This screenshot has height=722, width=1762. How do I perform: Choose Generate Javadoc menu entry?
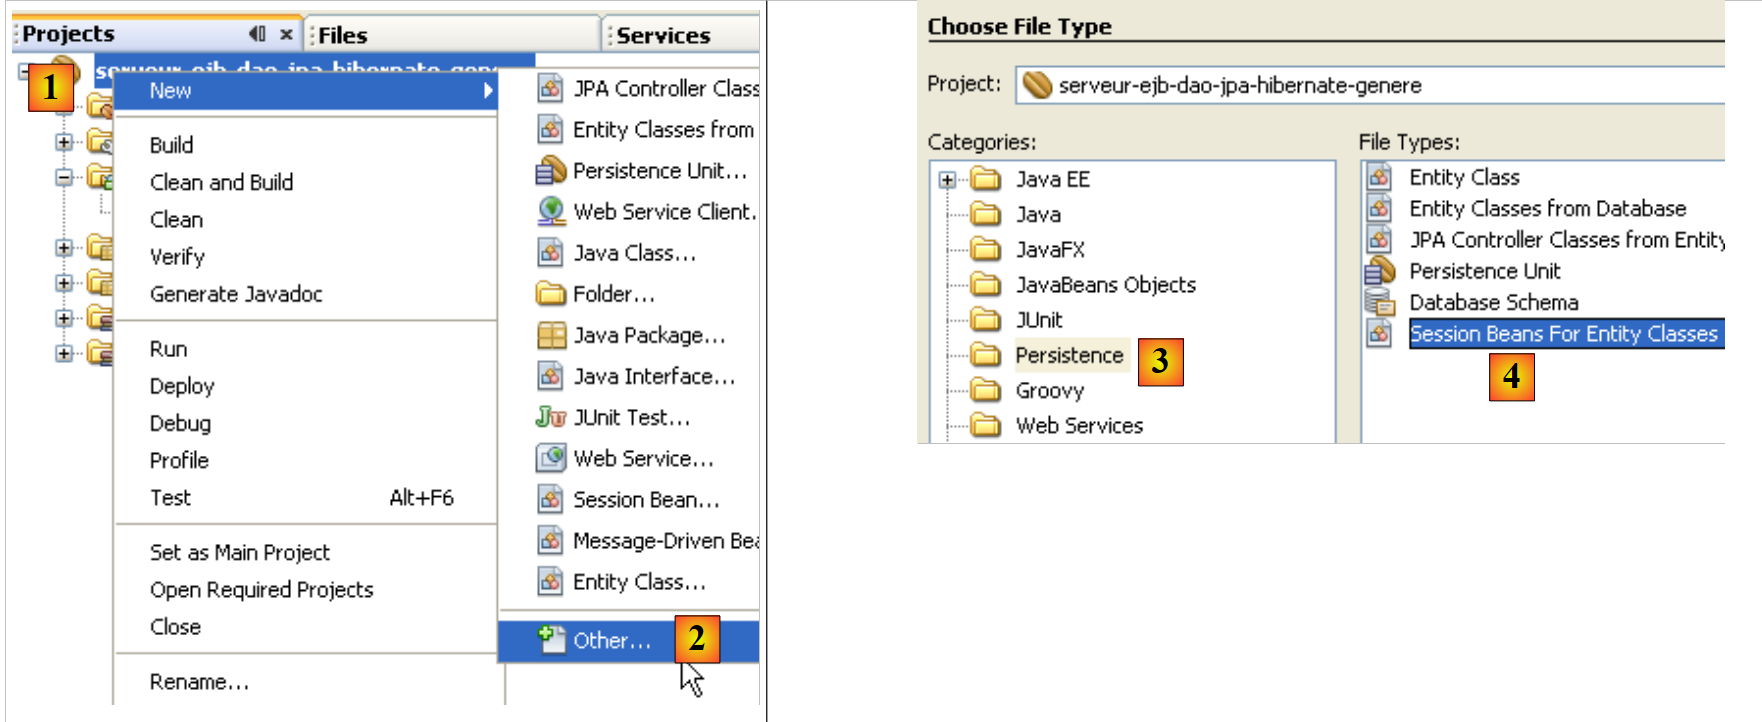[236, 294]
